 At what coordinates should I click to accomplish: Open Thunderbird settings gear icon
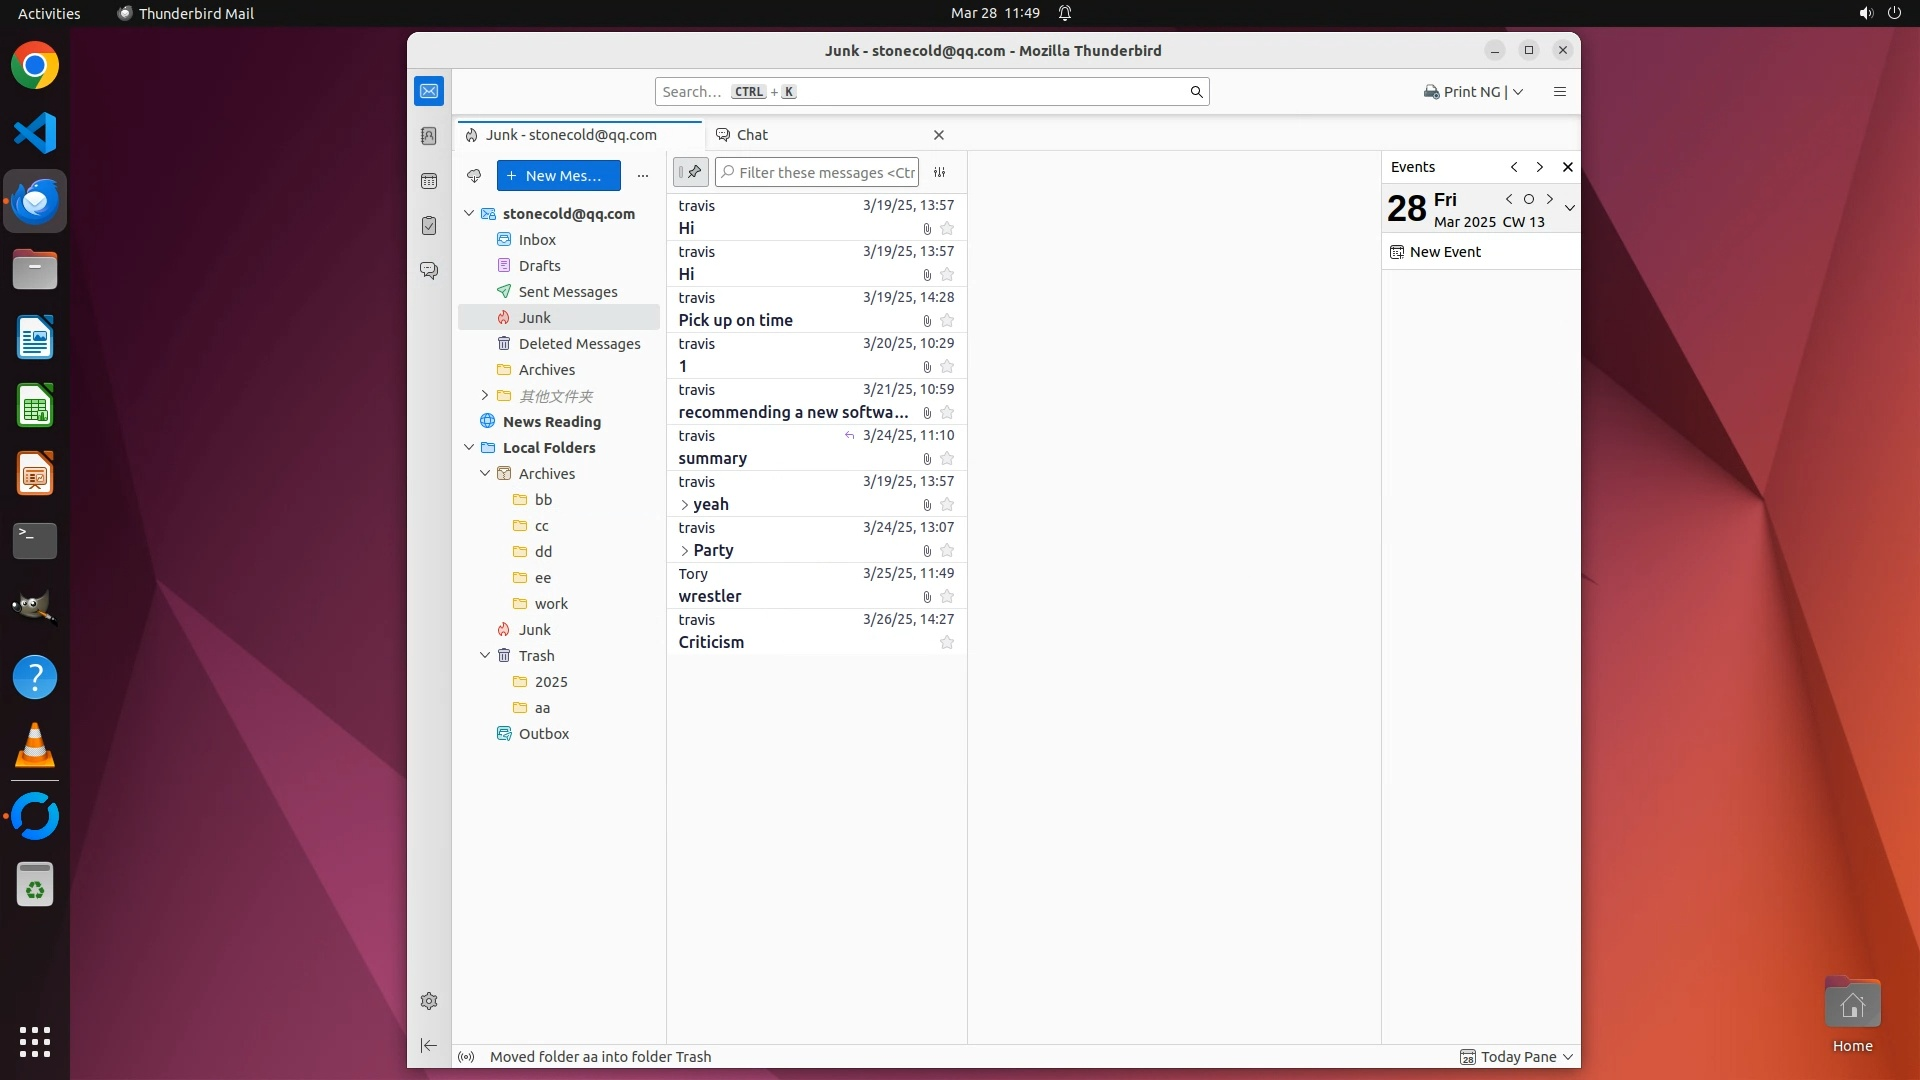(429, 1001)
